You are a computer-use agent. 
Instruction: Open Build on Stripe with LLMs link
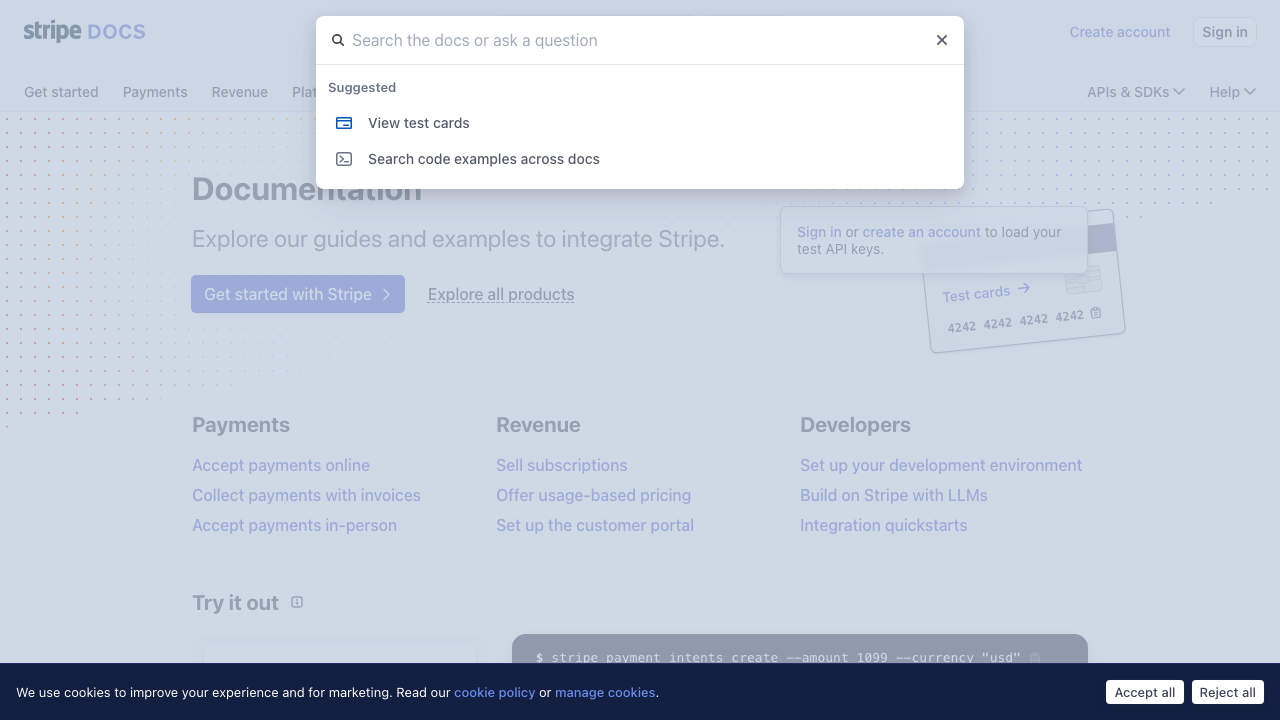click(894, 495)
